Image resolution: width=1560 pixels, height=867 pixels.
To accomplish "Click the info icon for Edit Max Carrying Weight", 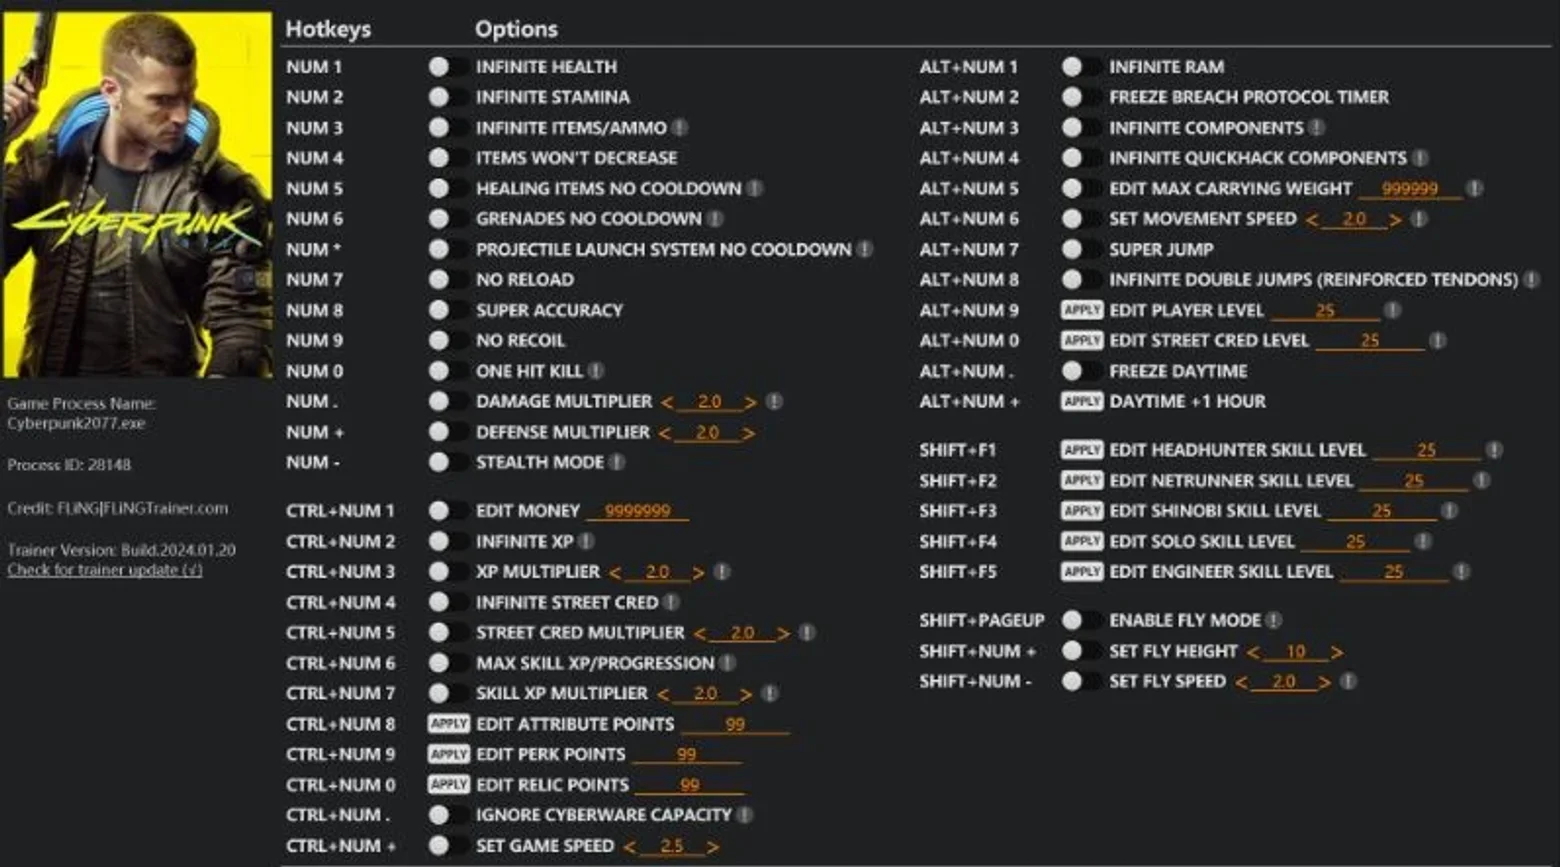I will (1474, 188).
